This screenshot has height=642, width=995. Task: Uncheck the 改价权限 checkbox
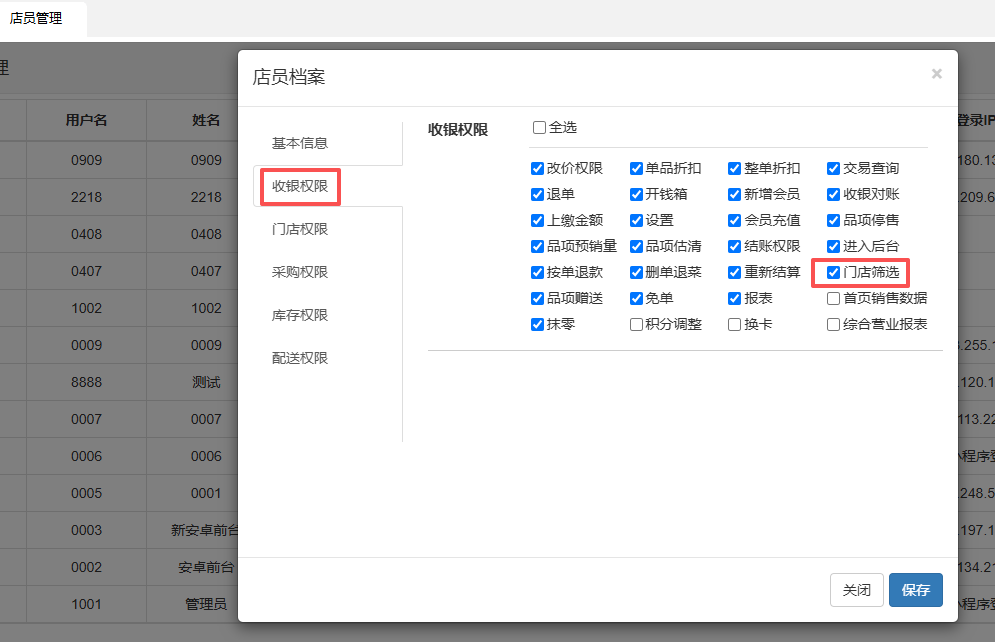coord(538,168)
